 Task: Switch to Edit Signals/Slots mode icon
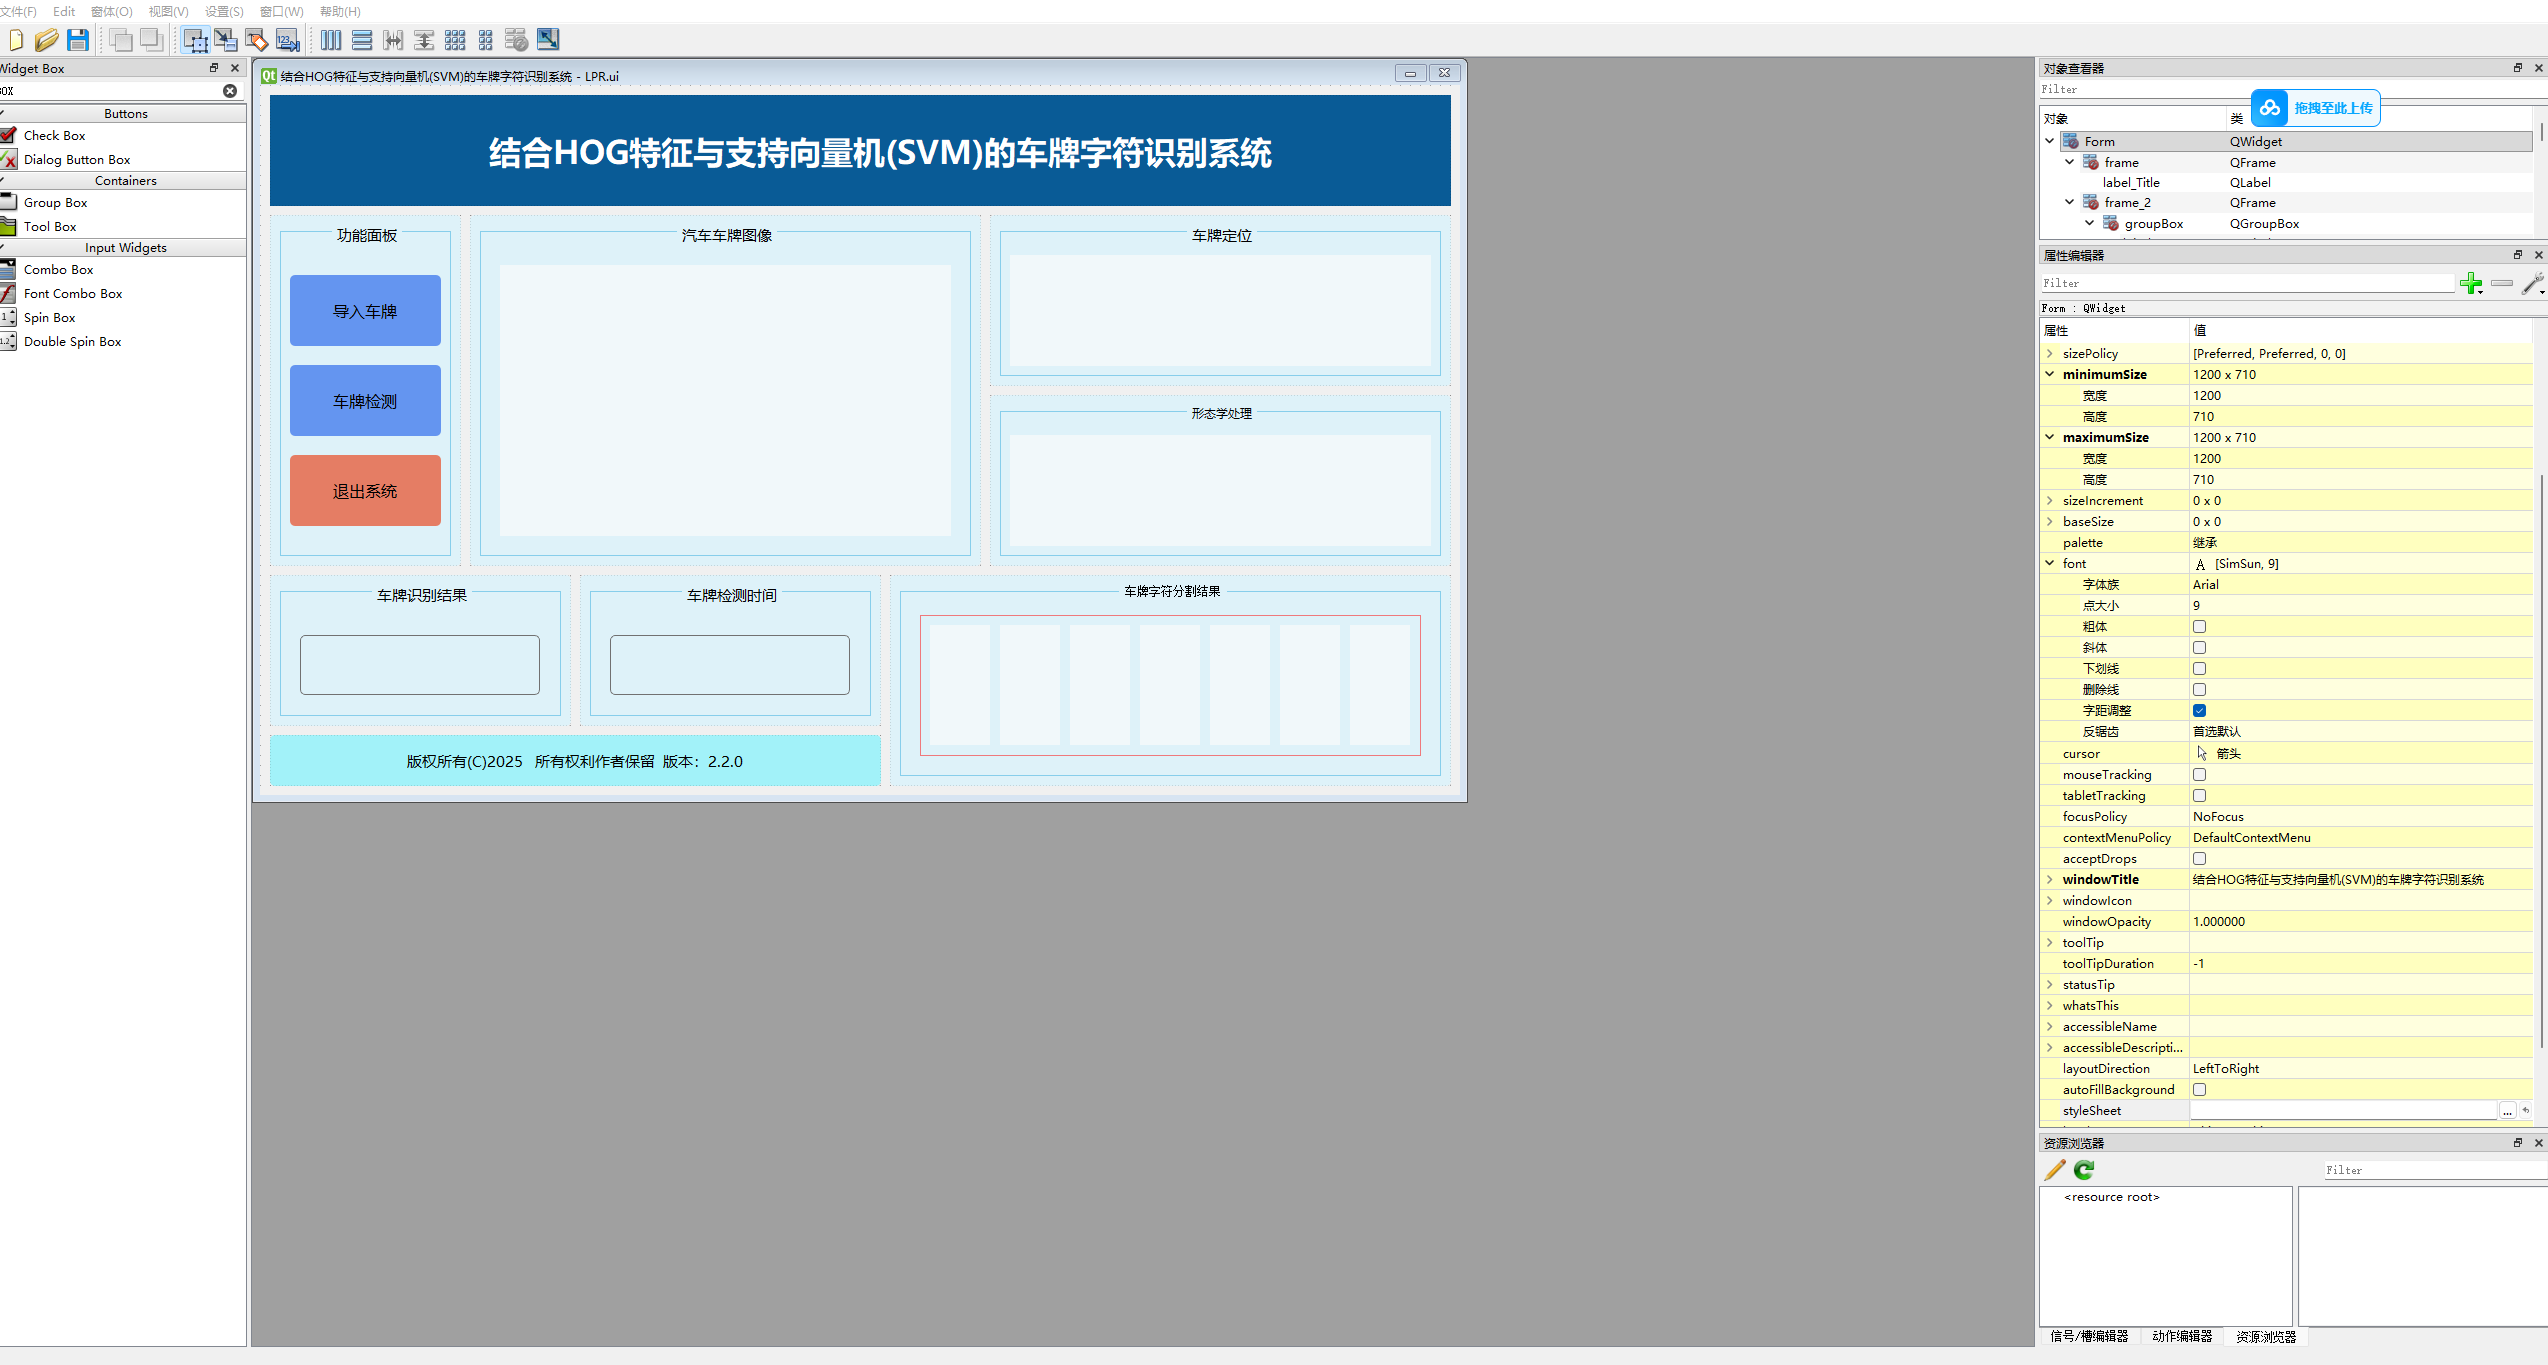pos(226,40)
